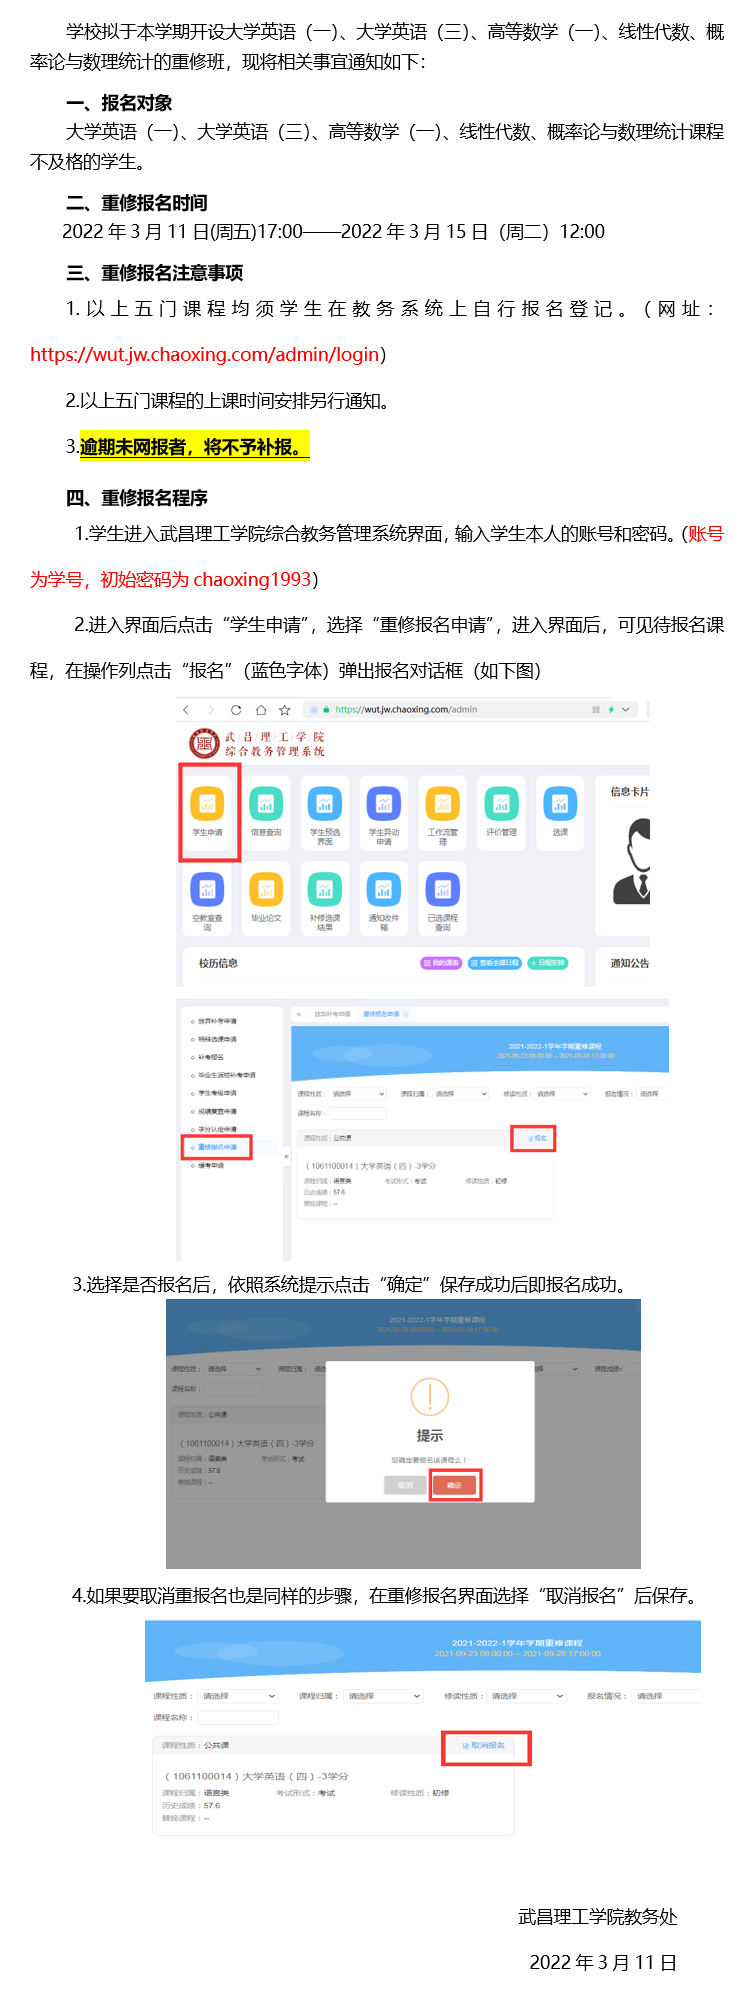Click the browser reload icon
This screenshot has width=752, height=1999.
(236, 710)
